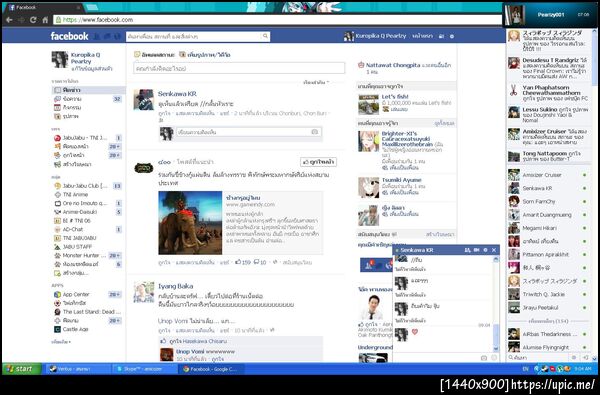Attach photo in Senkawa KR chat box

(x=484, y=358)
